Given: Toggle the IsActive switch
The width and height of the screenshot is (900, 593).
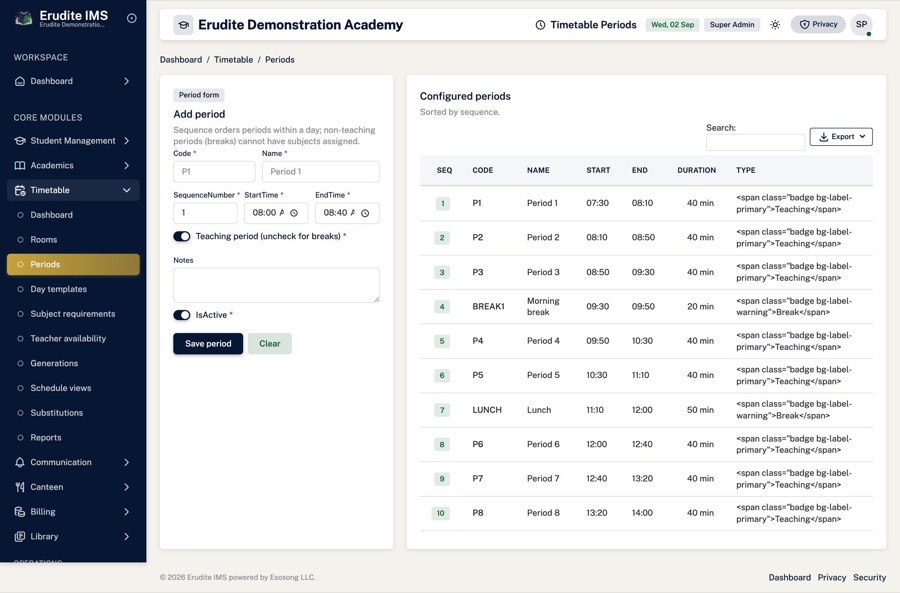Looking at the screenshot, I should tap(182, 315).
